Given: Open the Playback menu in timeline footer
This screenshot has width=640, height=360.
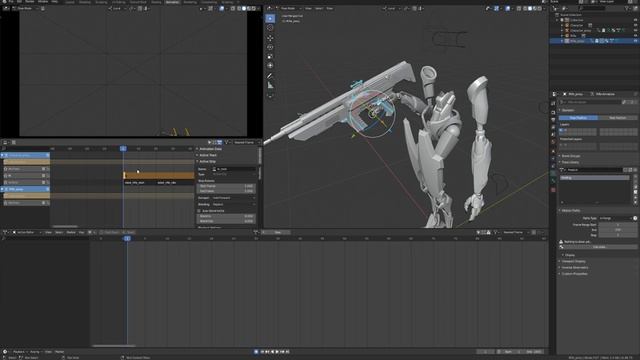Looking at the screenshot, I should coord(19,351).
